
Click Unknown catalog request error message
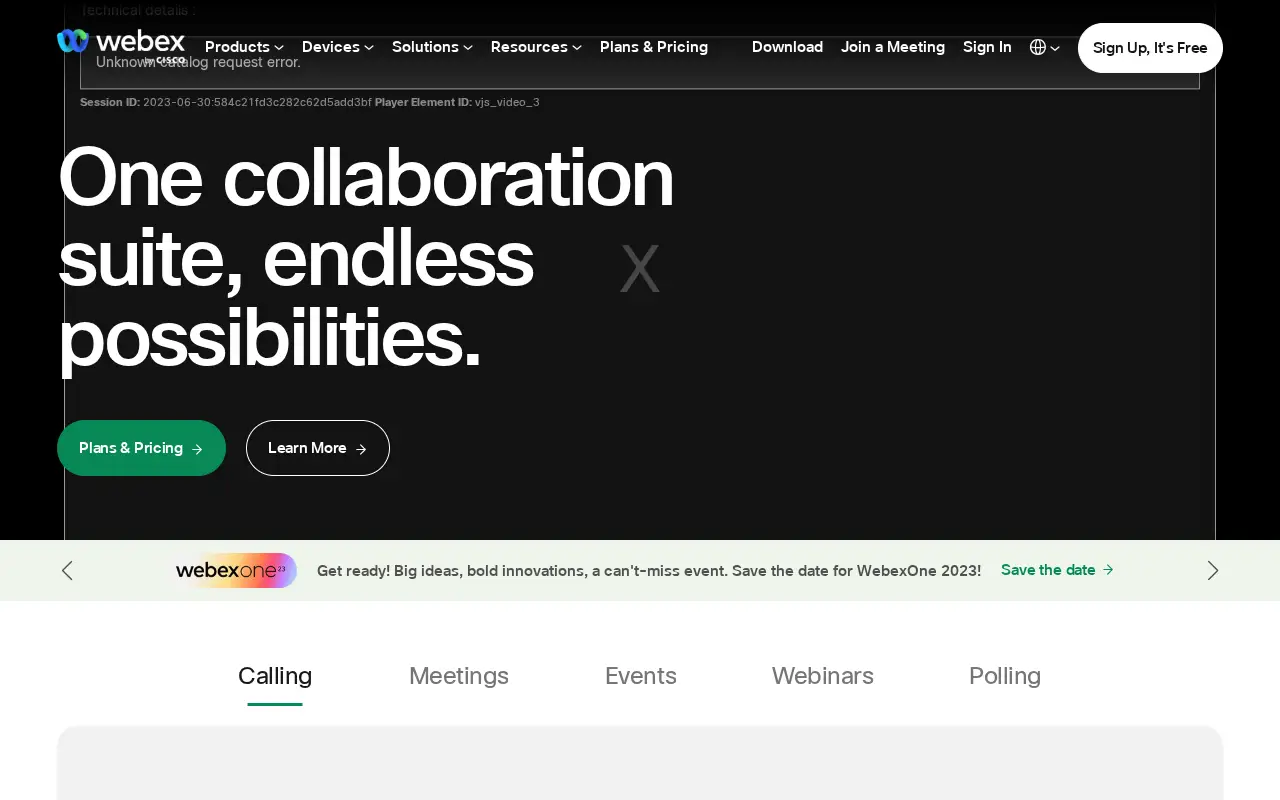pos(198,62)
